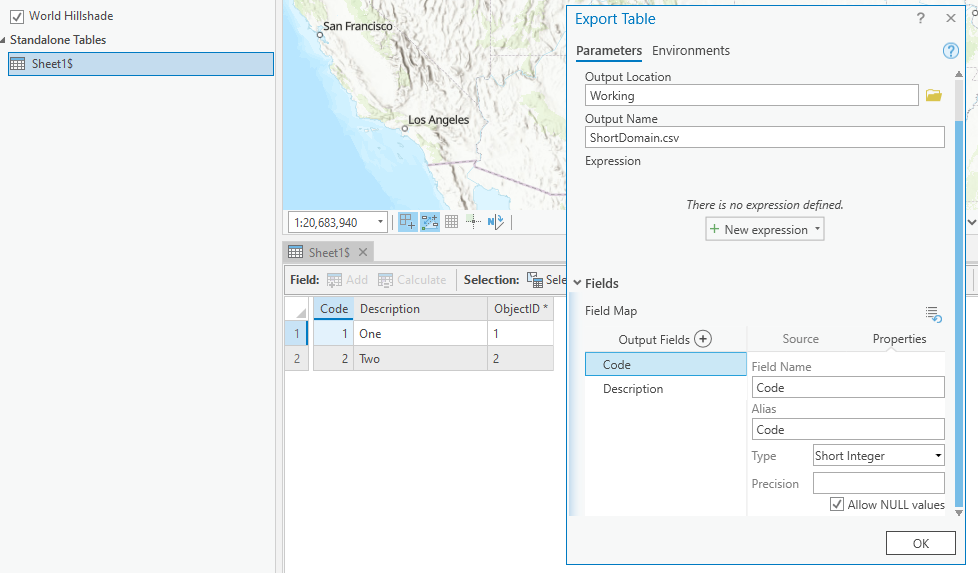Reset the Field Map using its icon
The image size is (978, 573).
pyautogui.click(x=933, y=314)
